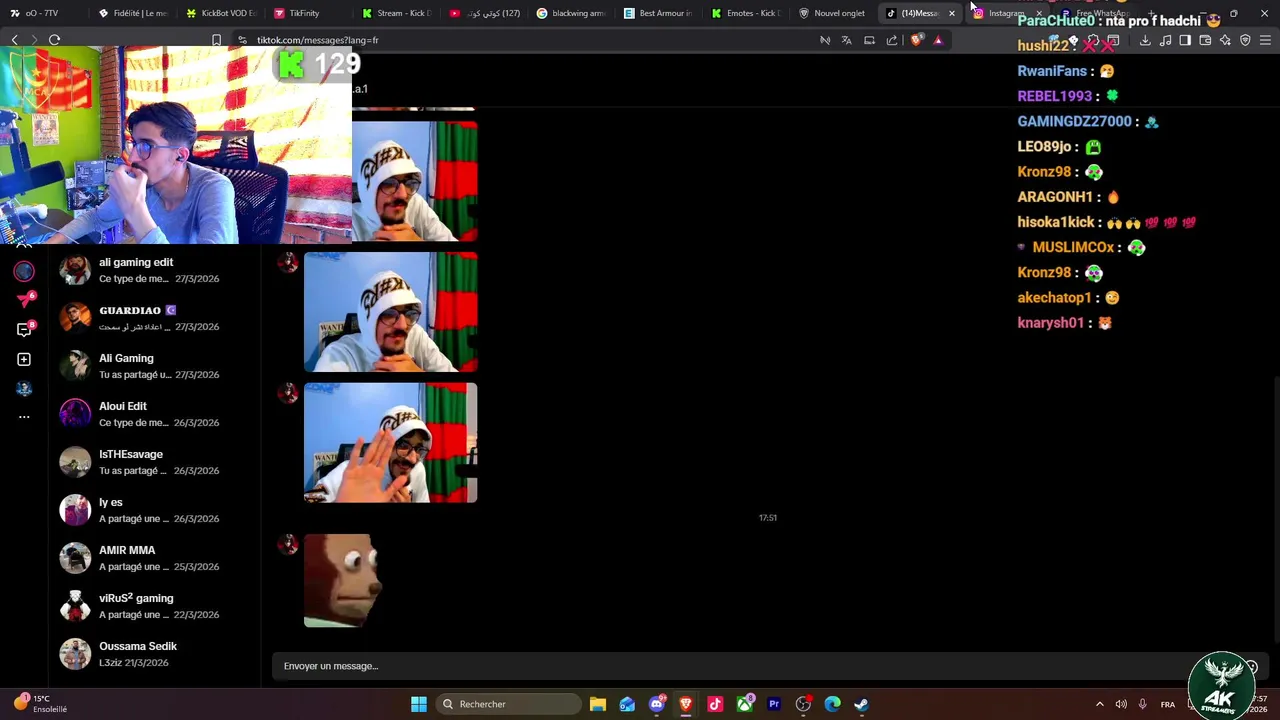
Task: Open the Oussama Sedik conversation
Action: coord(153,654)
